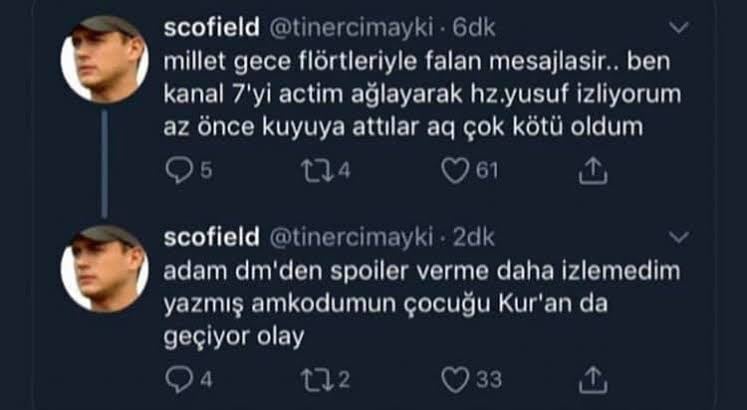This screenshot has height=410, width=747.
Task: Open the 2dk timestamp of second tweet
Action: [468, 238]
